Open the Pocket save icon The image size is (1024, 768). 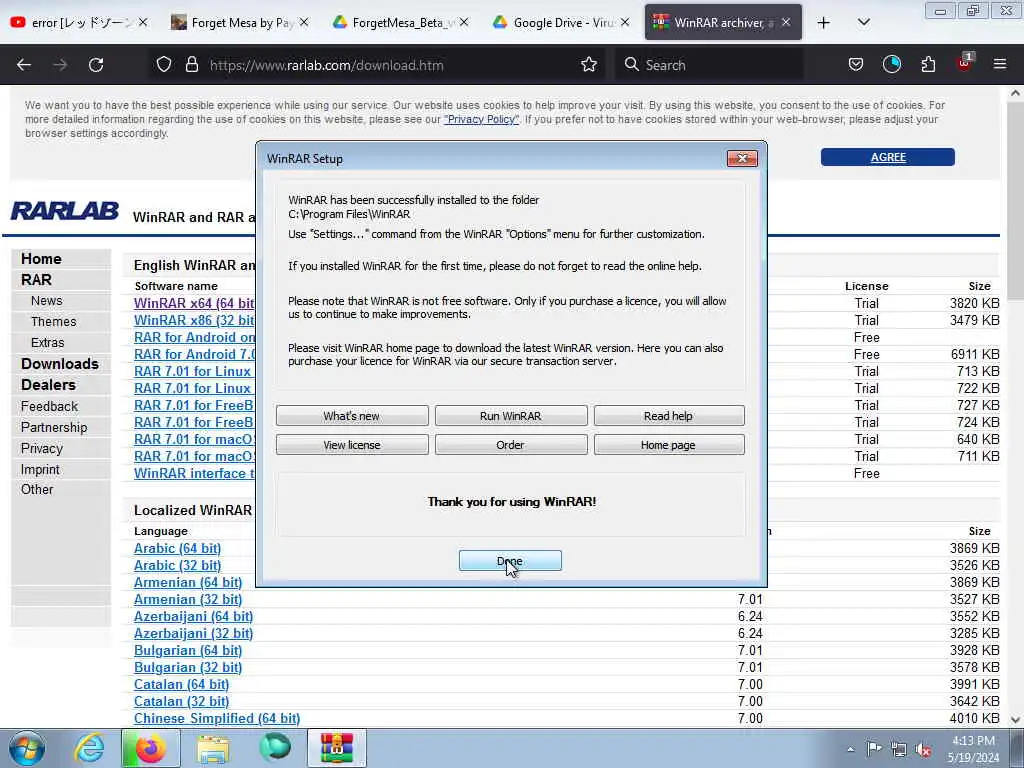click(x=856, y=65)
